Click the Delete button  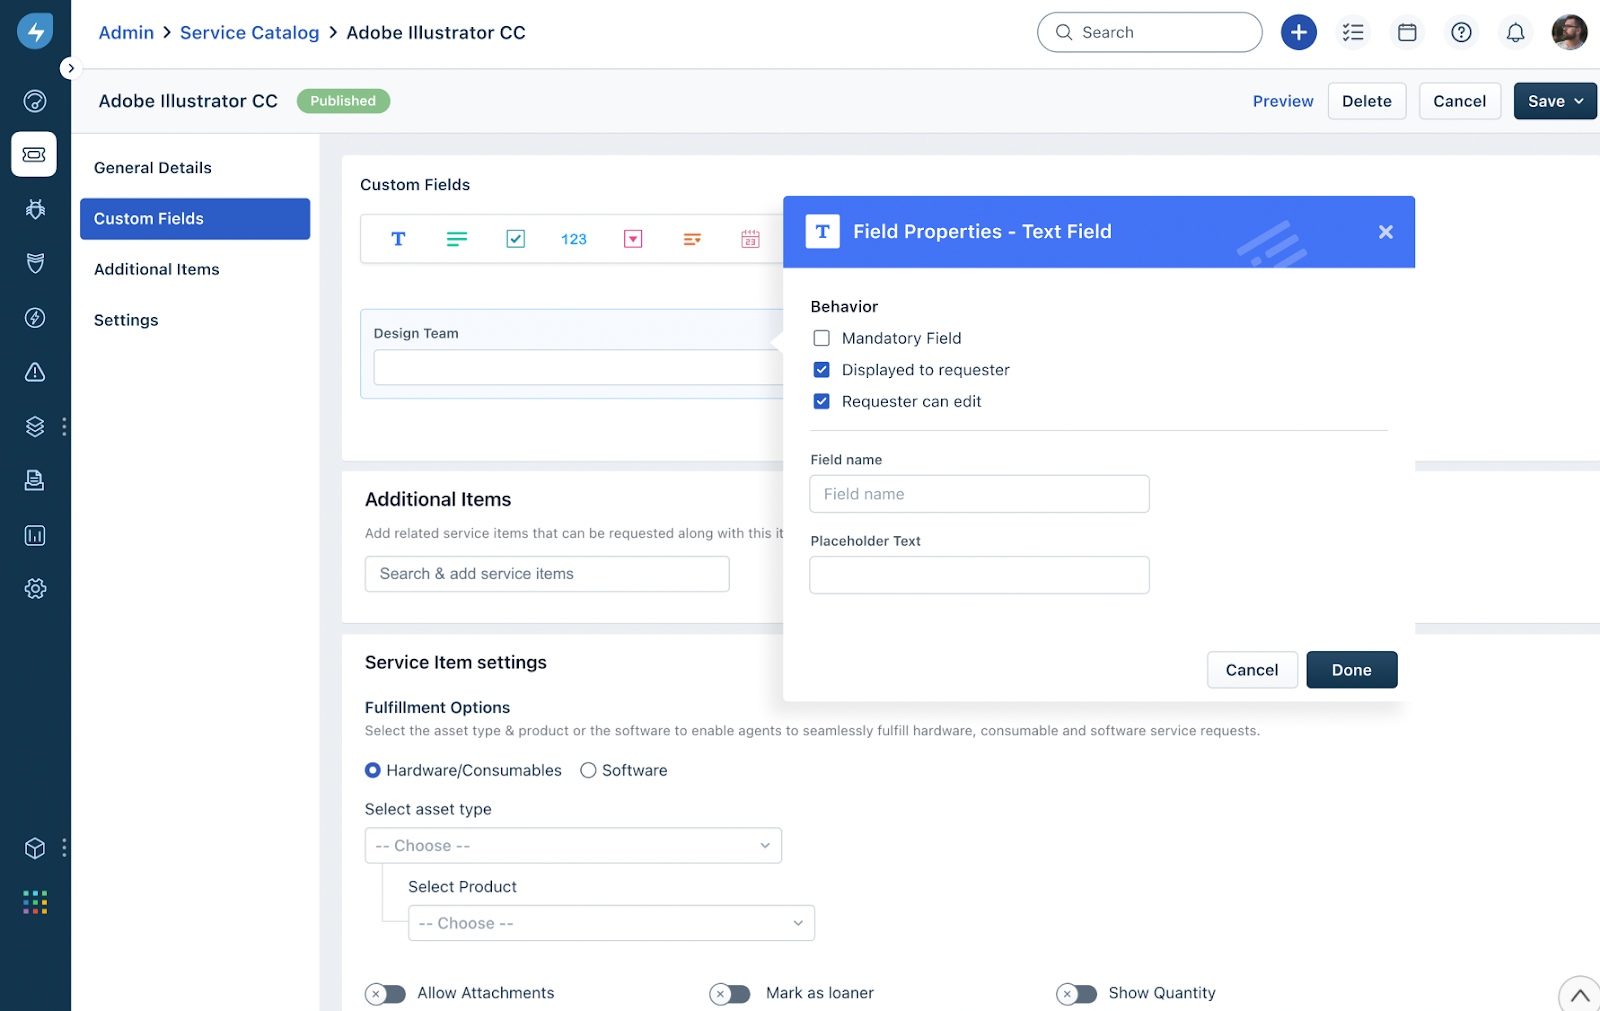1367,101
